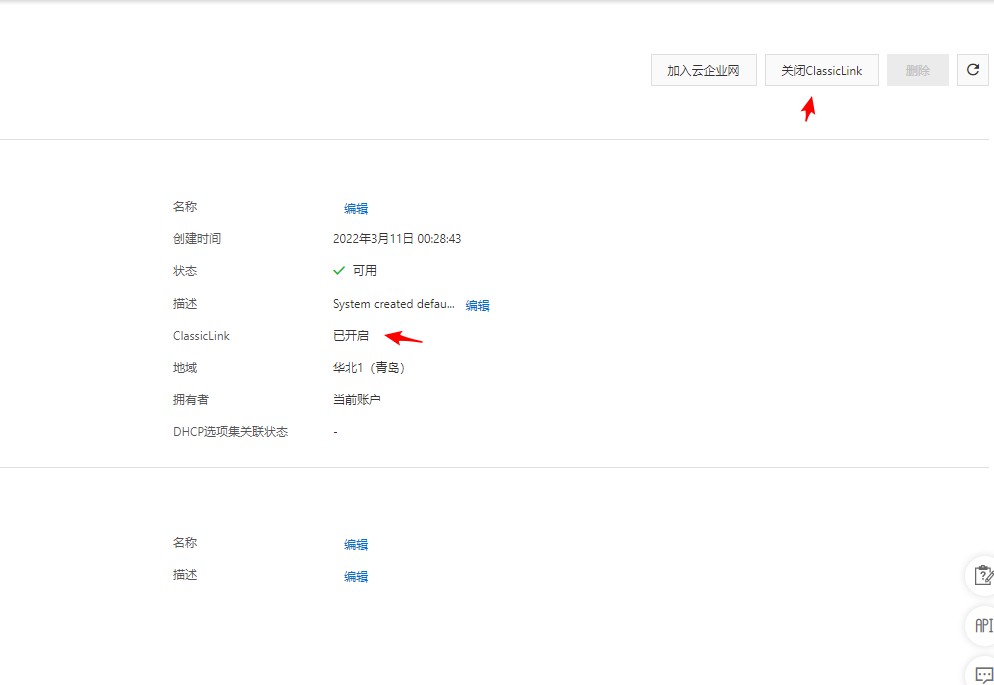994x685 pixels.
Task: Edit the lower 描述 field
Action: pyautogui.click(x=356, y=577)
